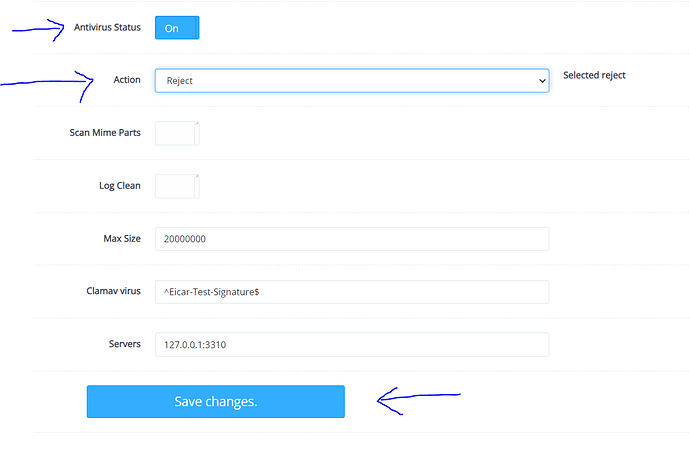The height and width of the screenshot is (449, 689).
Task: Click the chevron arrow in Action dropdown
Action: [x=542, y=81]
